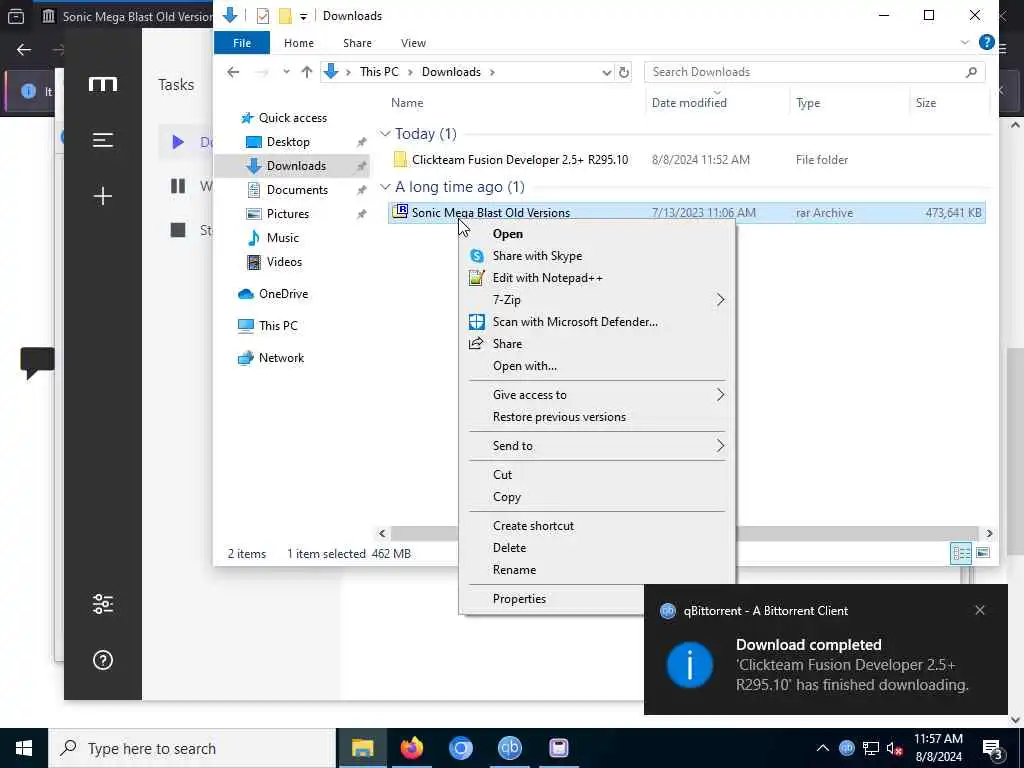Refresh the Downloads folder
This screenshot has width=1024, height=768.
pos(624,72)
